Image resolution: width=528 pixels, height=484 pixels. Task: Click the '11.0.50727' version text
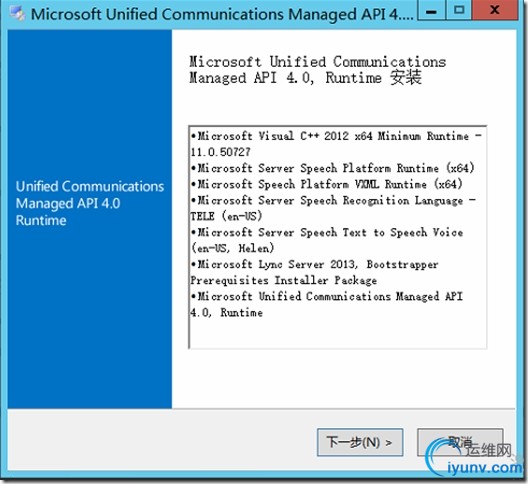point(220,152)
